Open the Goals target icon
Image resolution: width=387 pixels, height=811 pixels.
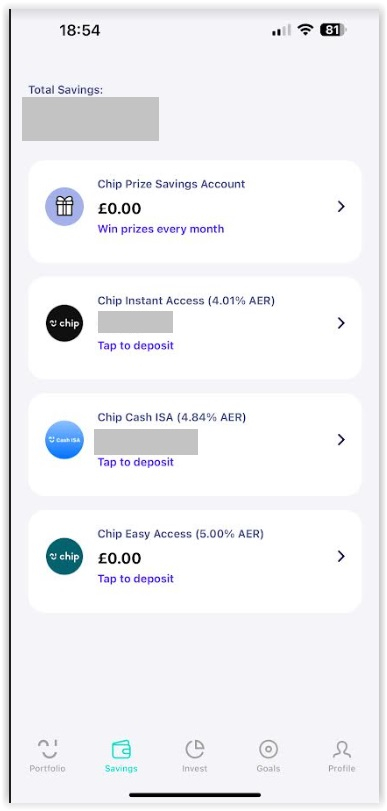pyautogui.click(x=268, y=748)
